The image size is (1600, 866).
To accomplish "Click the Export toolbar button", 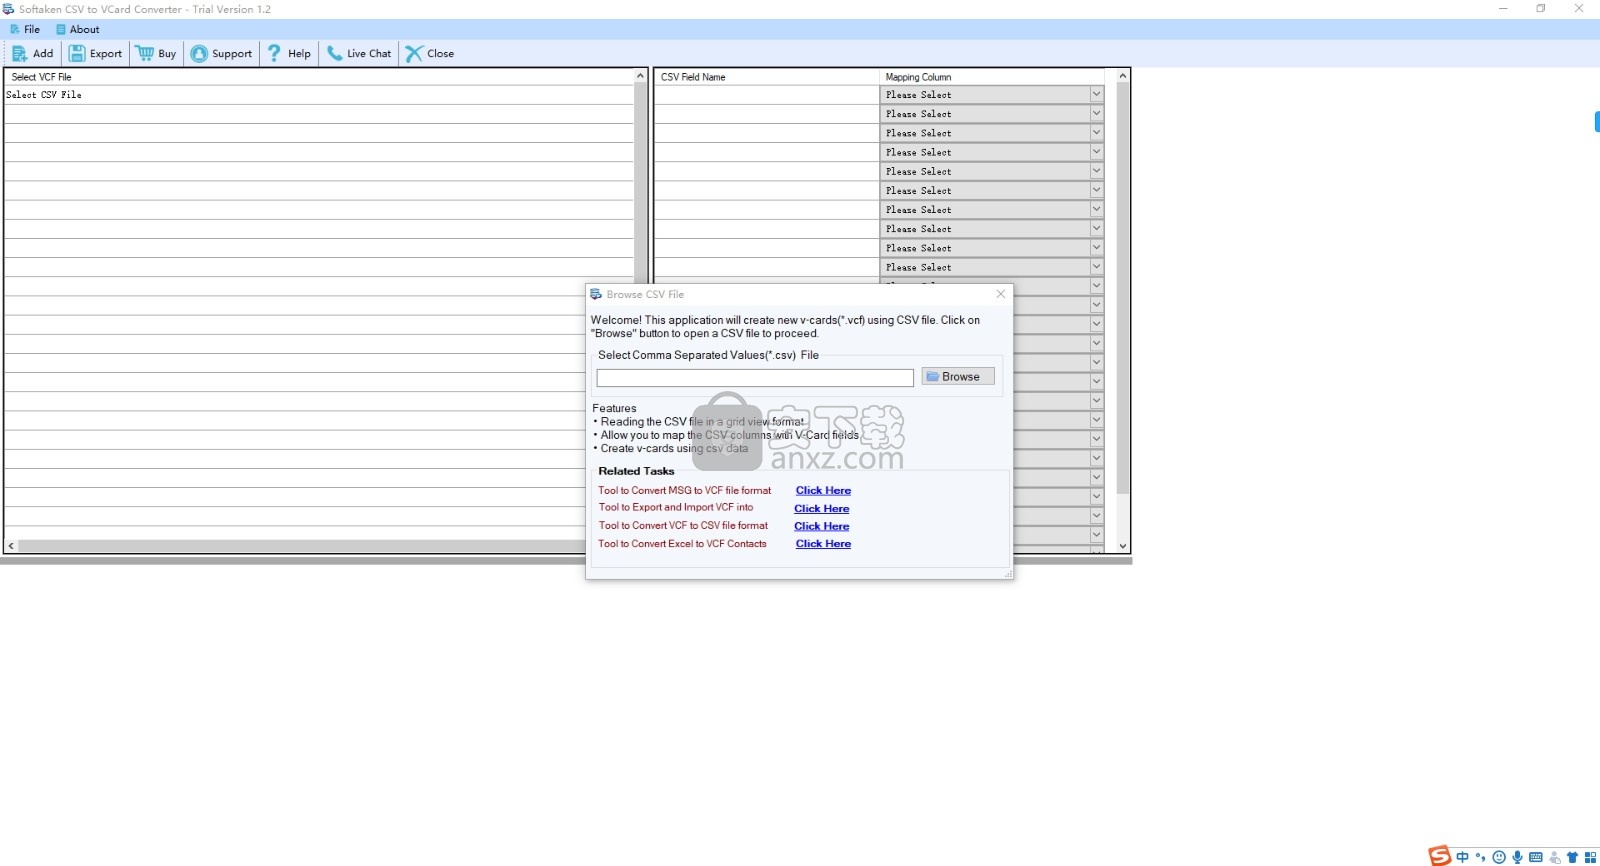I will coord(95,54).
